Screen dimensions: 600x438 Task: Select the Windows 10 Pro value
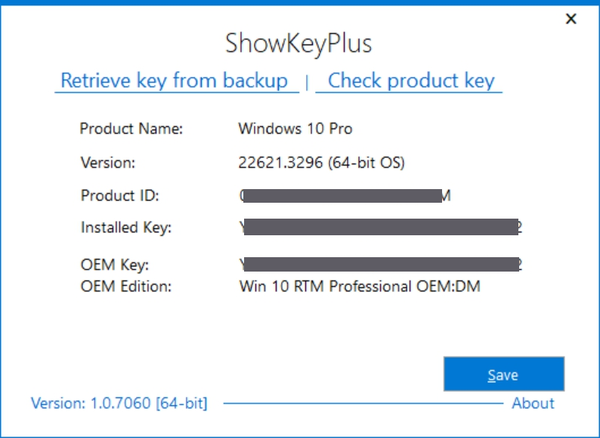(296, 129)
